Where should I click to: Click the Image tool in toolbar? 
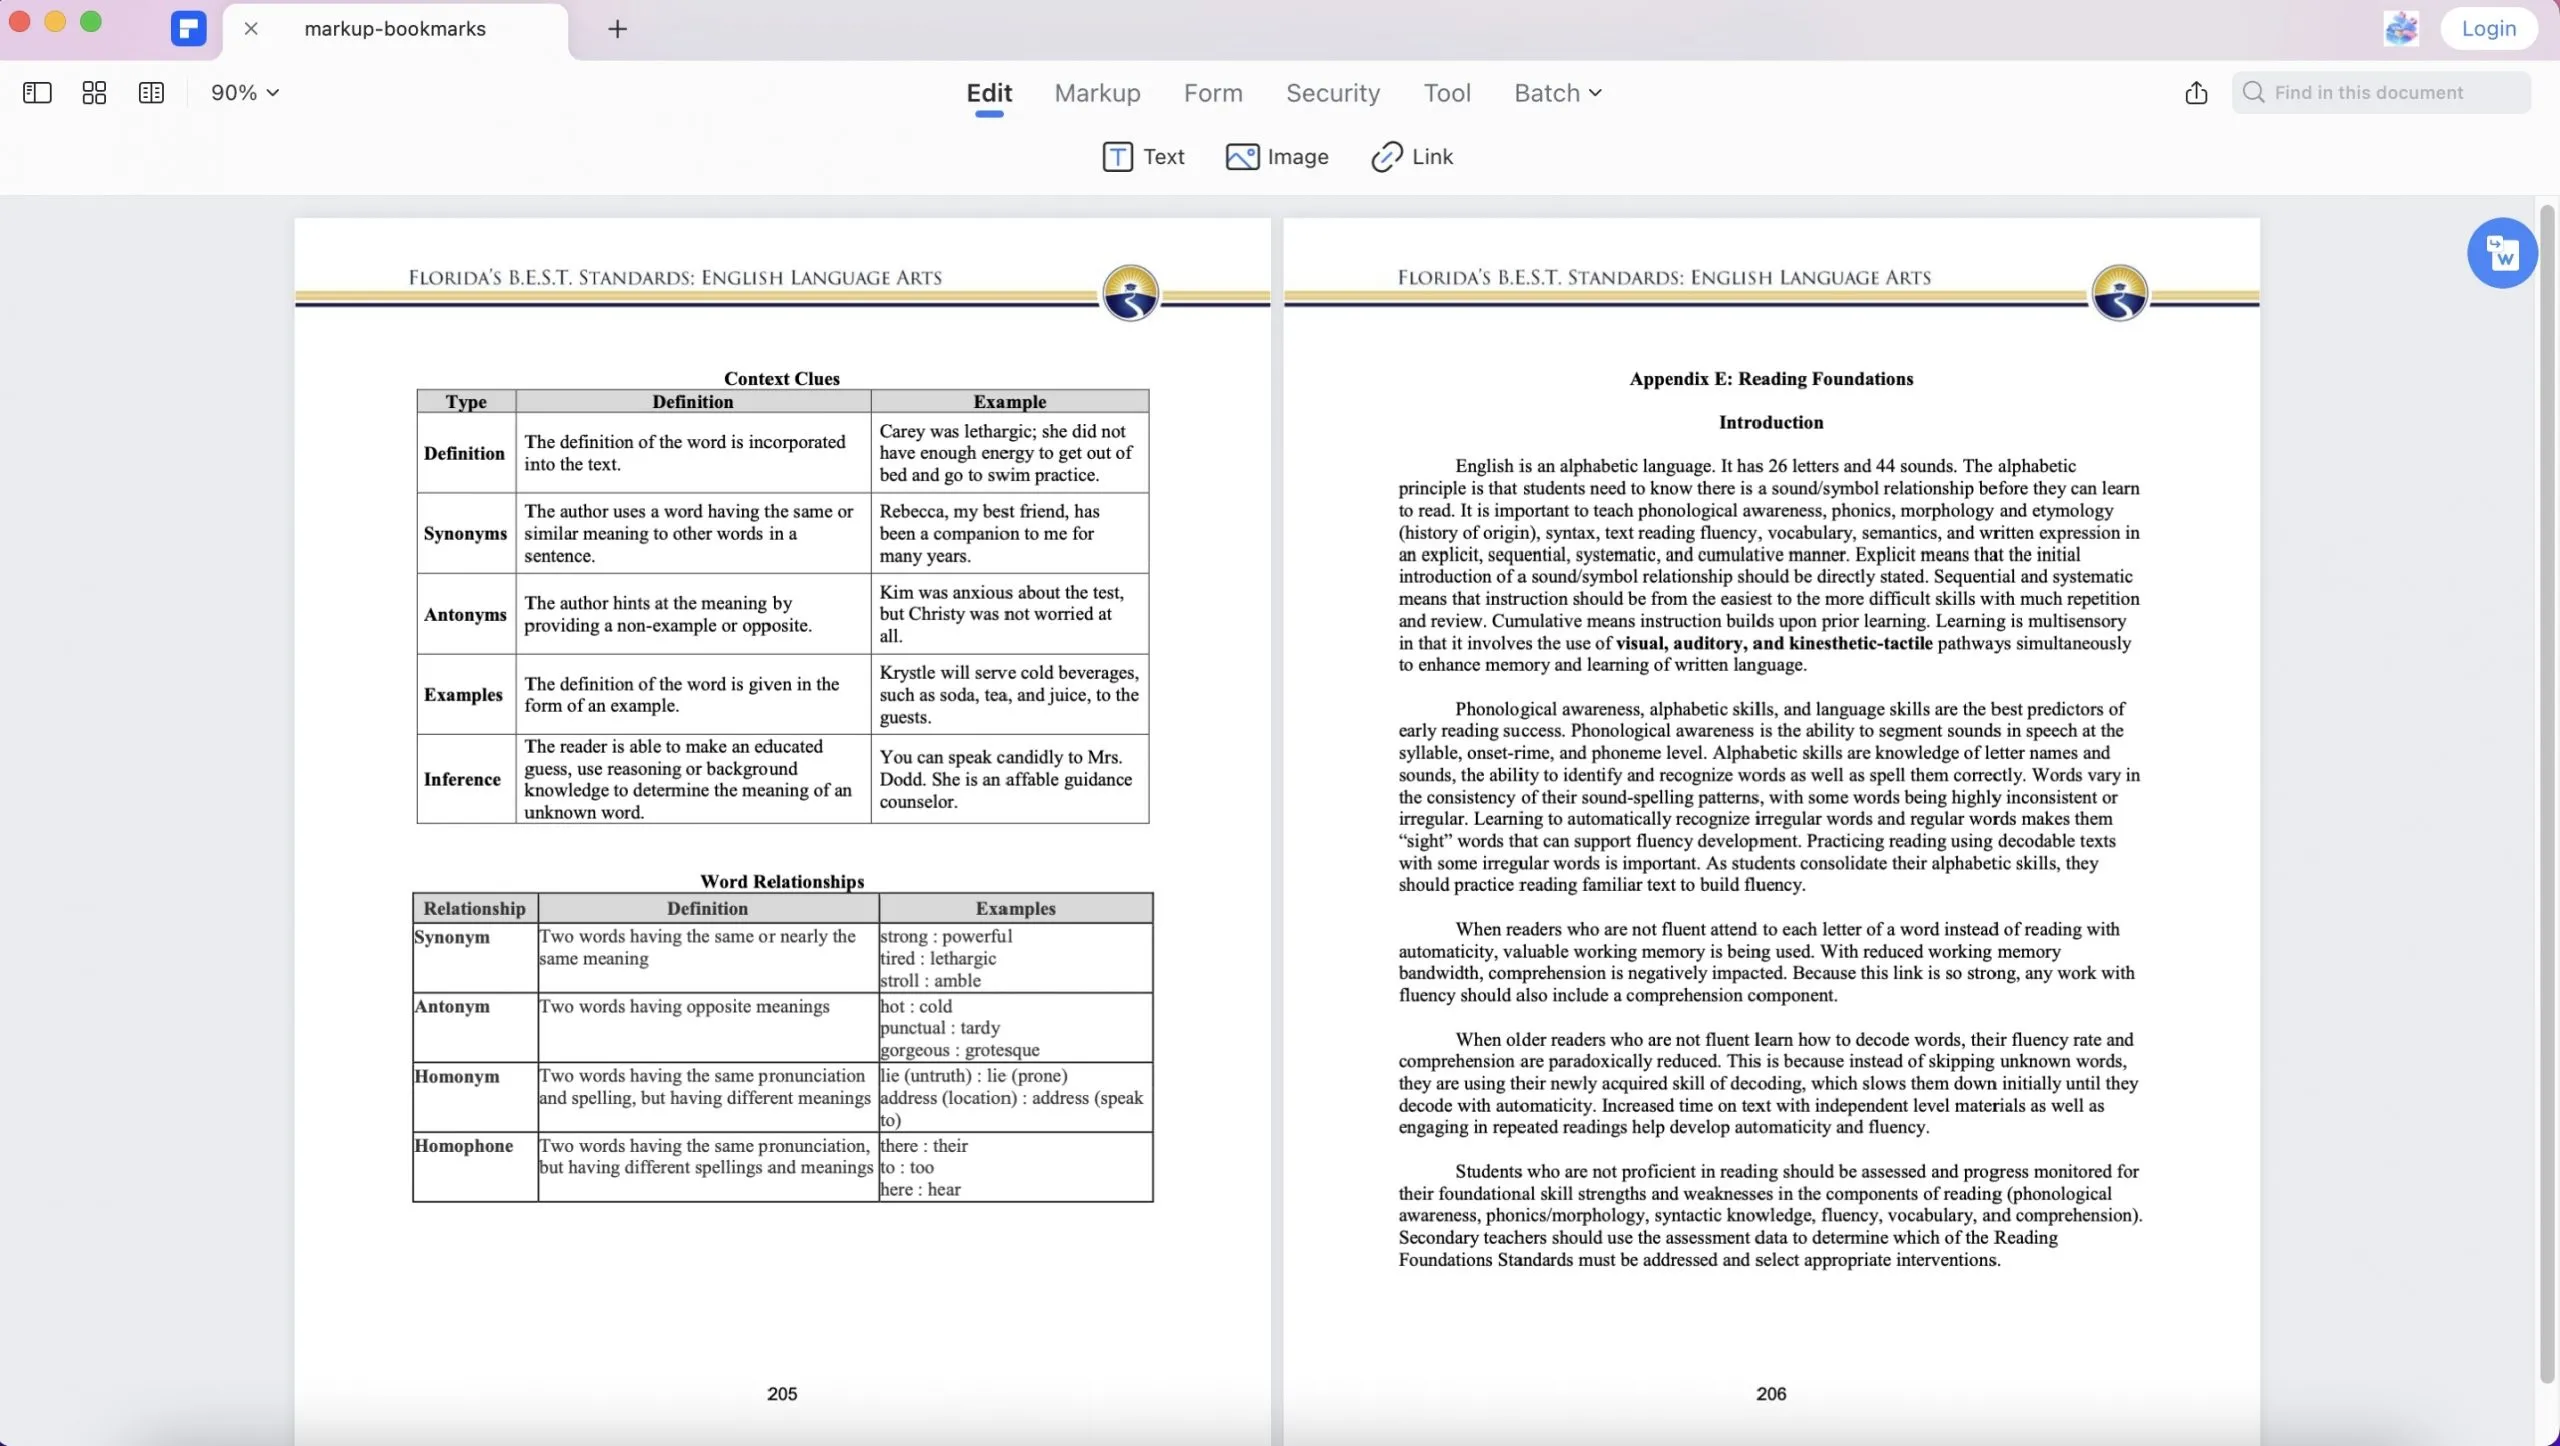pyautogui.click(x=1276, y=158)
